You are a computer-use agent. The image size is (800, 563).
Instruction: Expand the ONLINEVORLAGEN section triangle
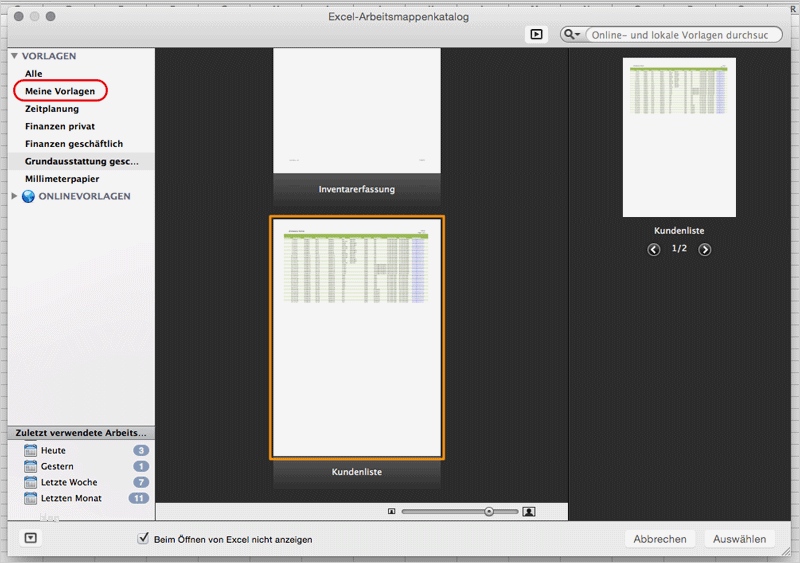coord(14,196)
